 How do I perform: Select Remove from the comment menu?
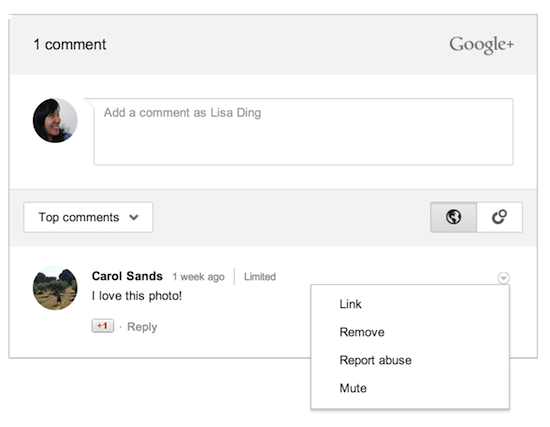click(x=362, y=332)
